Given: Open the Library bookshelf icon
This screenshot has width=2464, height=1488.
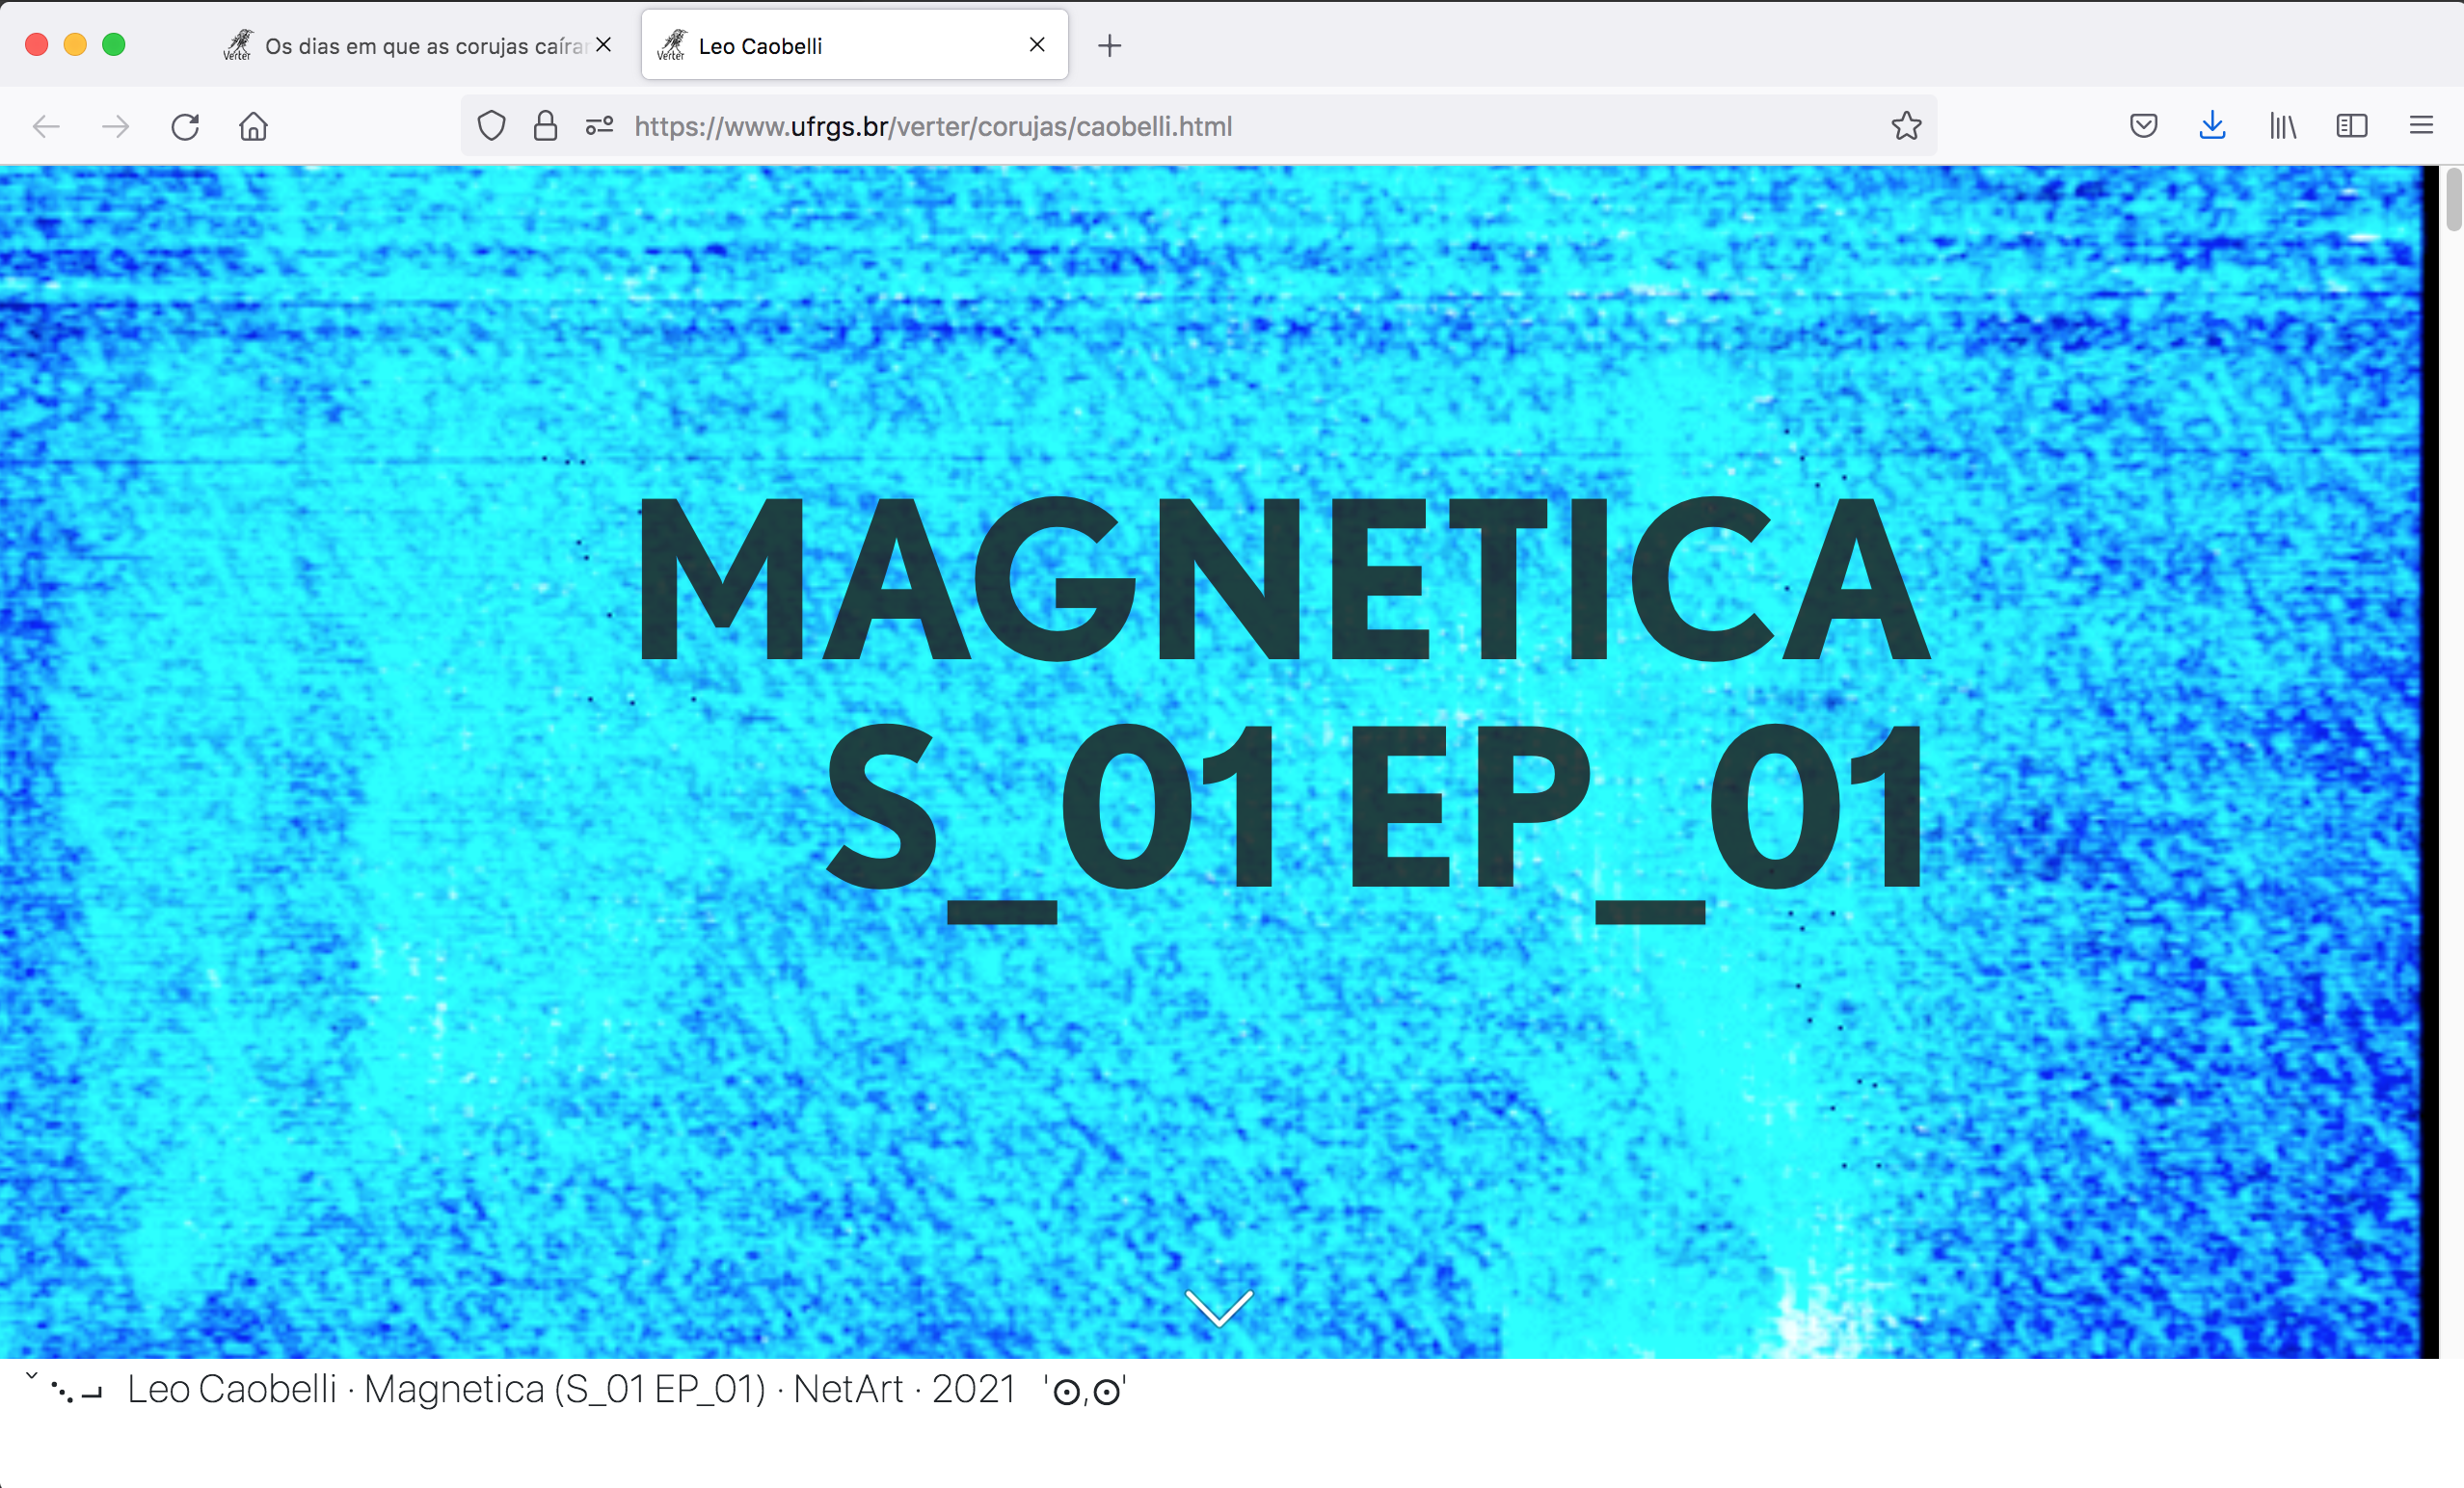Looking at the screenshot, I should coord(2282,126).
